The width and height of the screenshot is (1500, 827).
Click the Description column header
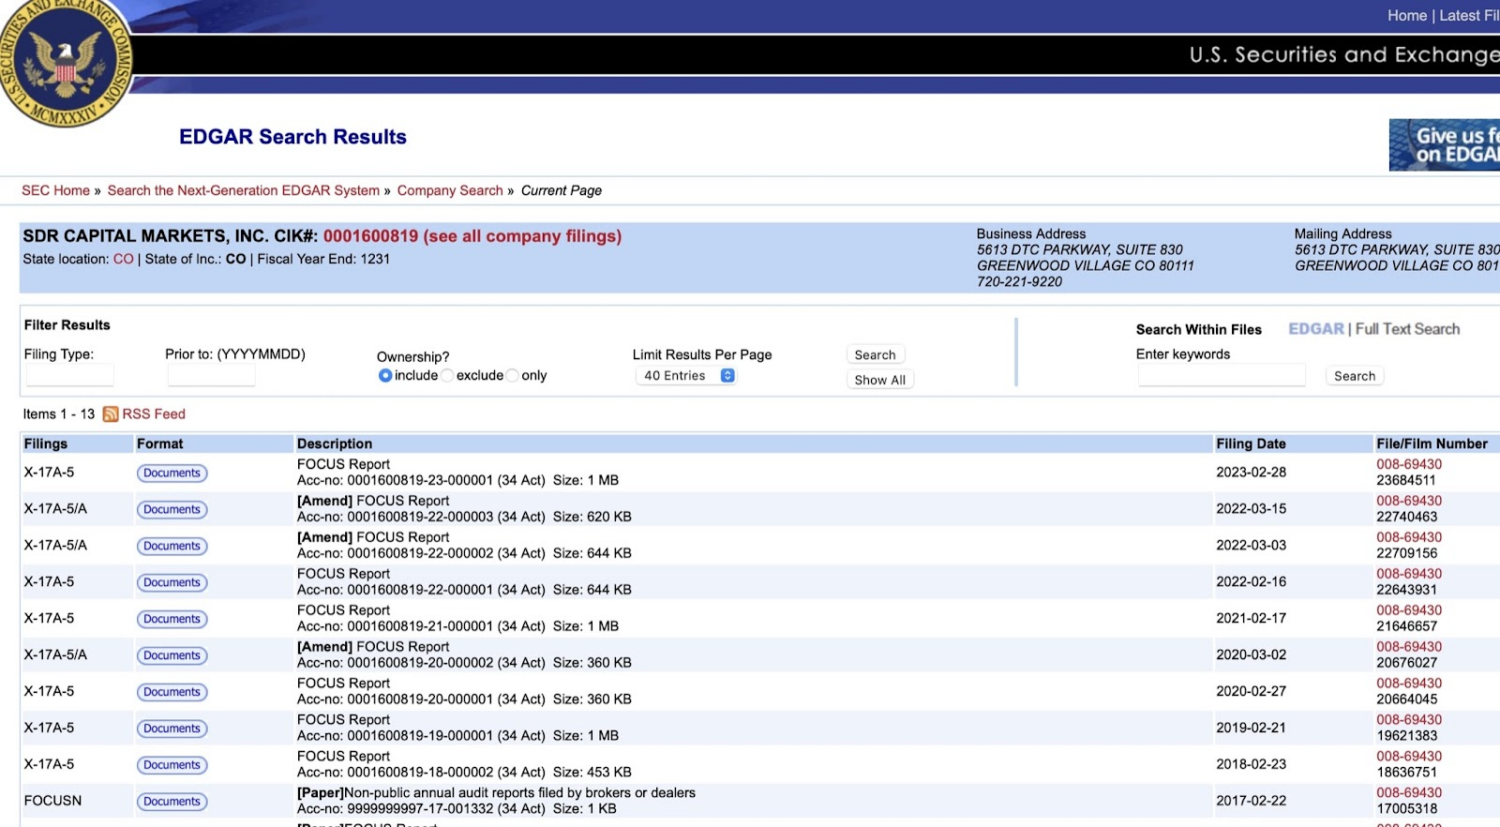(x=334, y=444)
